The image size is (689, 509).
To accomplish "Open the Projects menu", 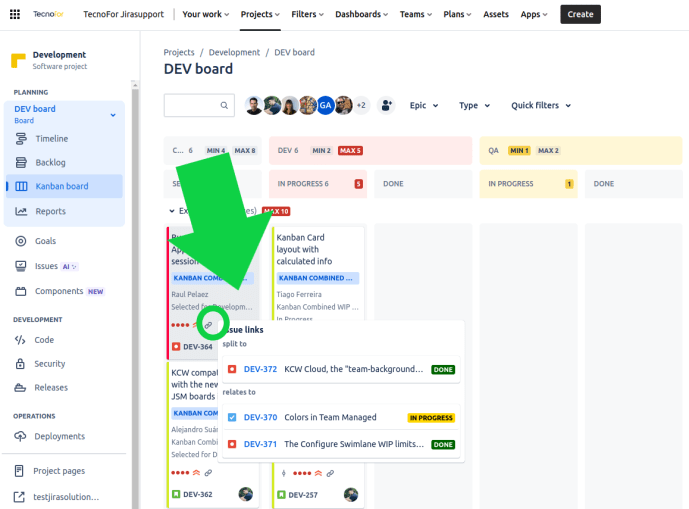I will click(262, 14).
